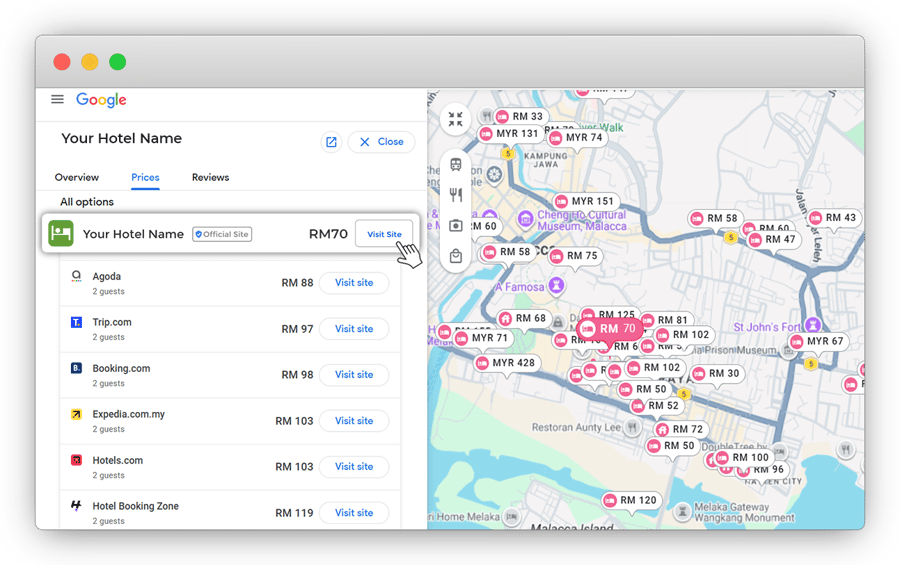
Task: Show restaurants via fork and knife icon
Action: pos(456,195)
